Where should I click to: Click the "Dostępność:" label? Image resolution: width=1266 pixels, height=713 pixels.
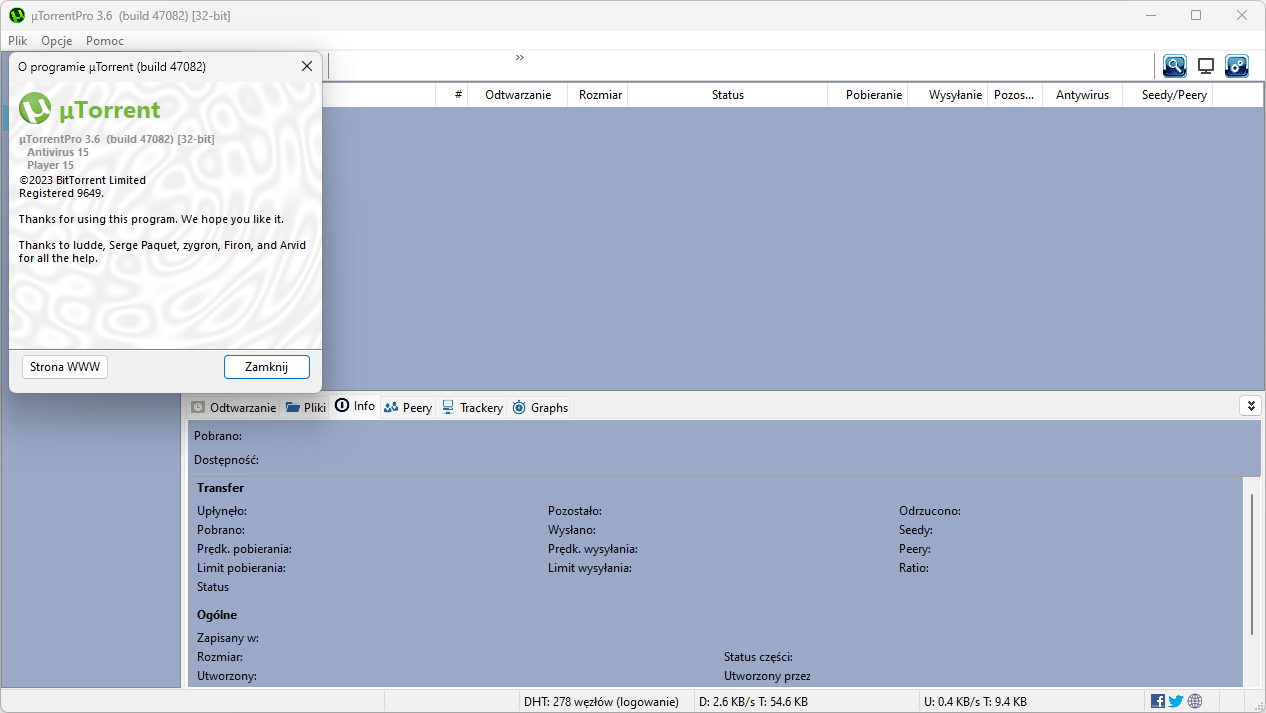(226, 460)
